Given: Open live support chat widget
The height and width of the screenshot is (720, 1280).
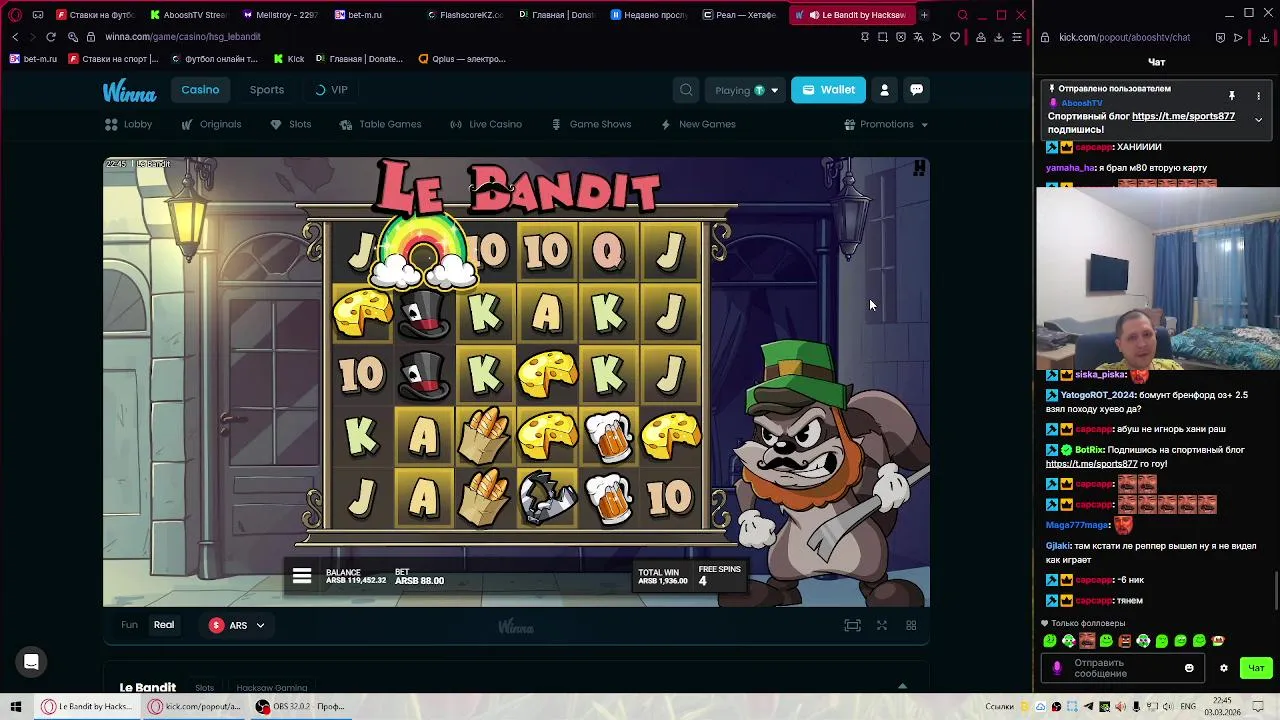Looking at the screenshot, I should click(31, 662).
